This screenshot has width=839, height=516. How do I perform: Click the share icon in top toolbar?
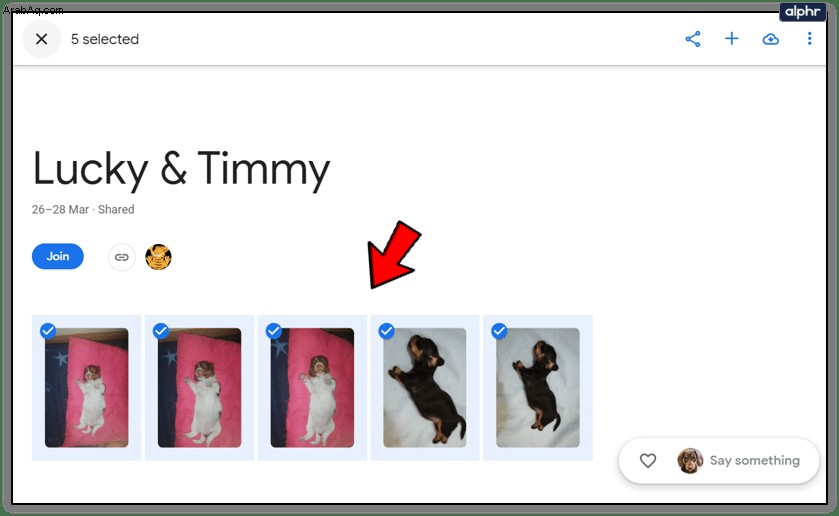693,39
